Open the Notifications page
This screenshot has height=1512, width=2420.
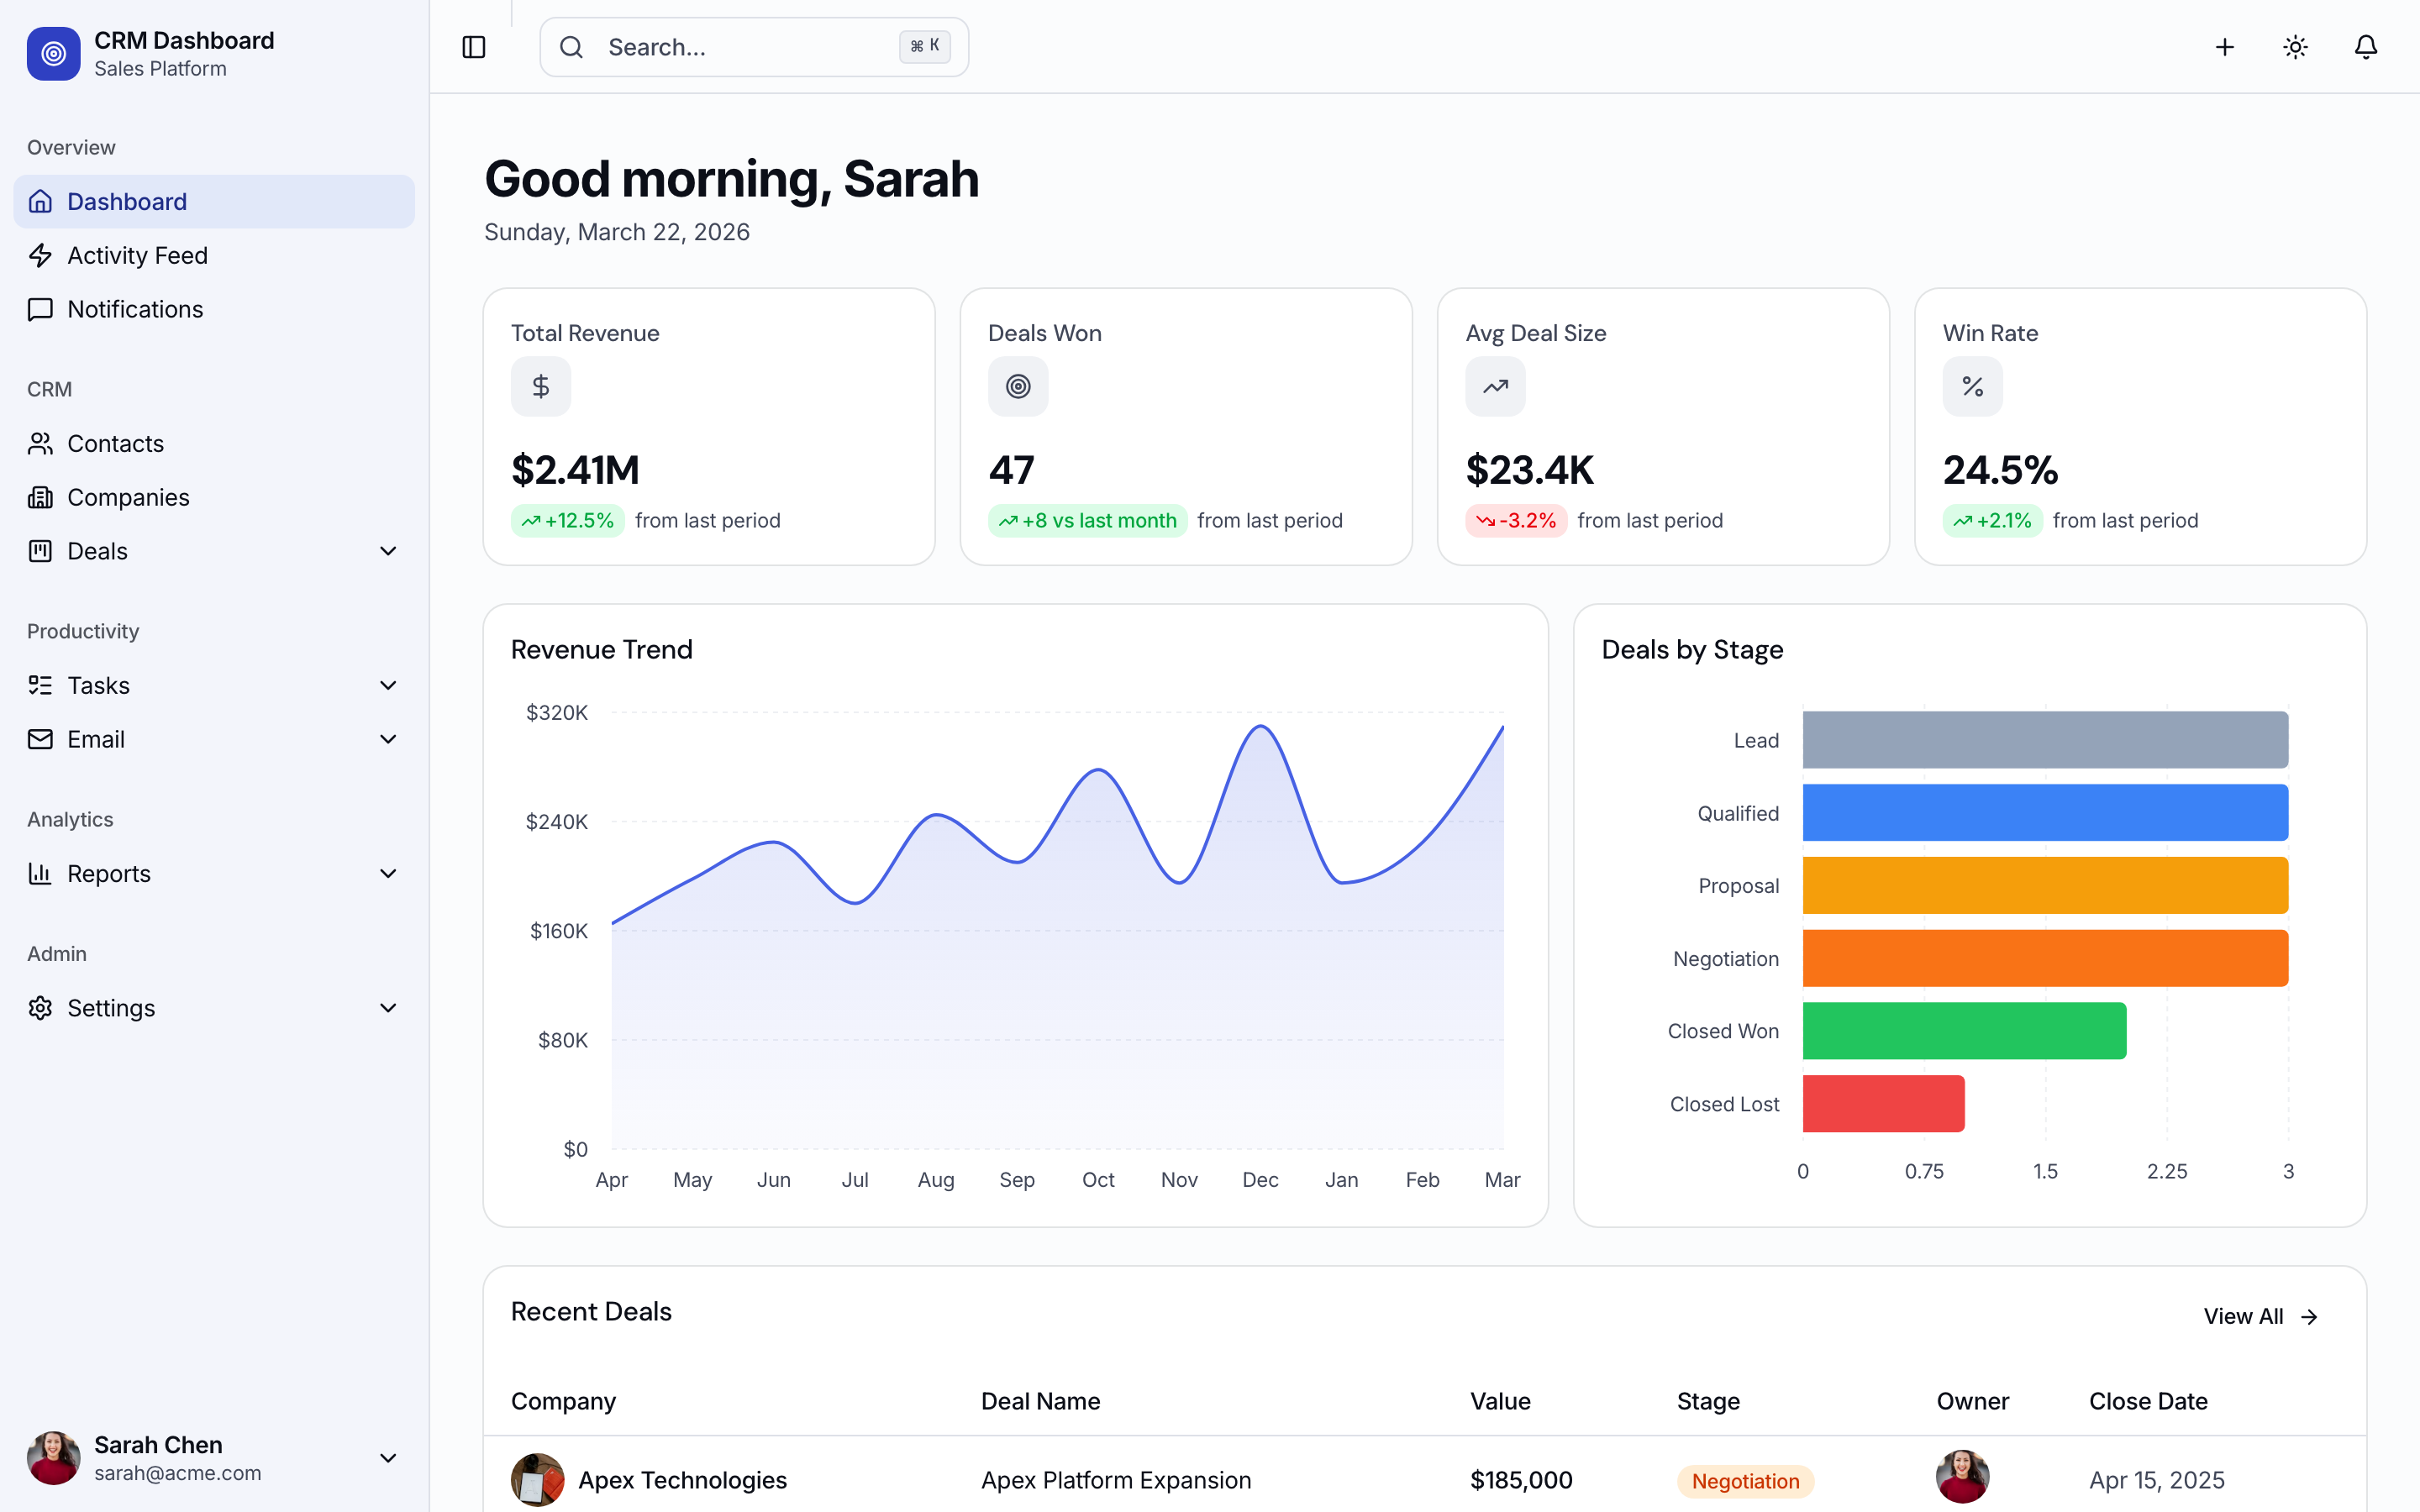point(136,309)
